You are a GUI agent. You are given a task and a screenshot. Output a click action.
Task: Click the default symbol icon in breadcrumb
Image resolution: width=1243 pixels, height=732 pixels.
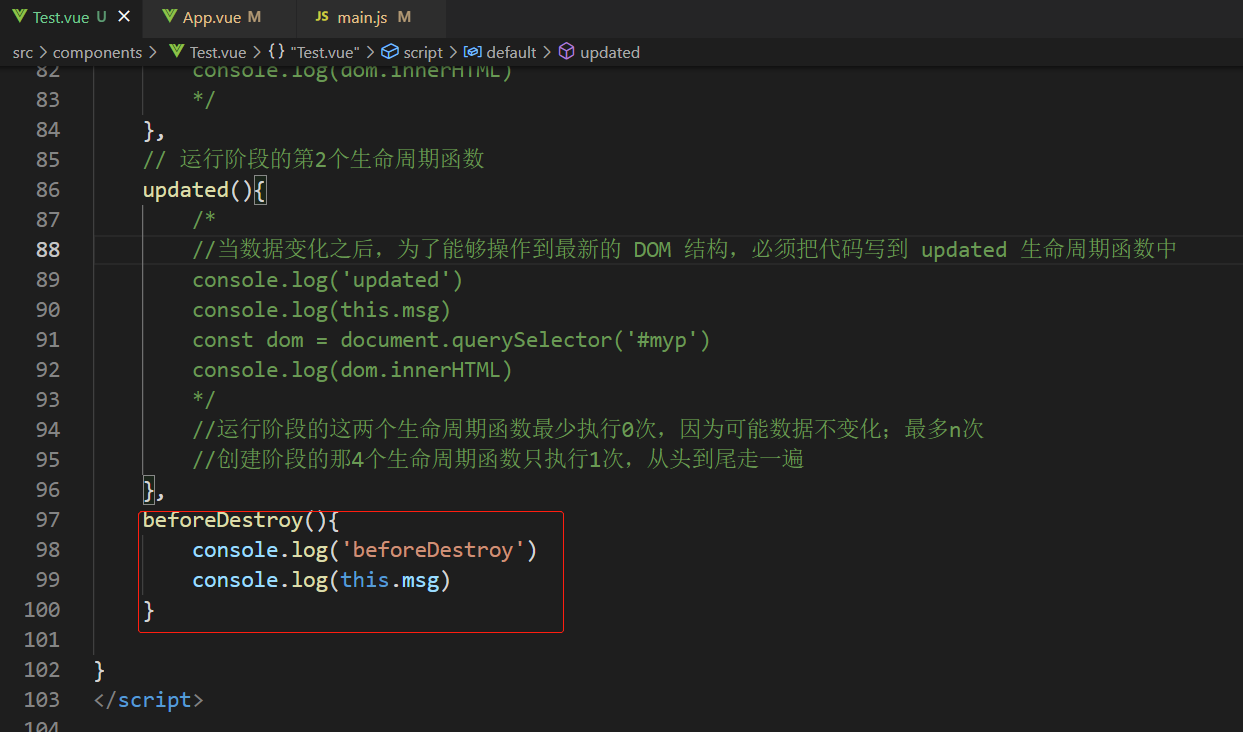coord(472,52)
